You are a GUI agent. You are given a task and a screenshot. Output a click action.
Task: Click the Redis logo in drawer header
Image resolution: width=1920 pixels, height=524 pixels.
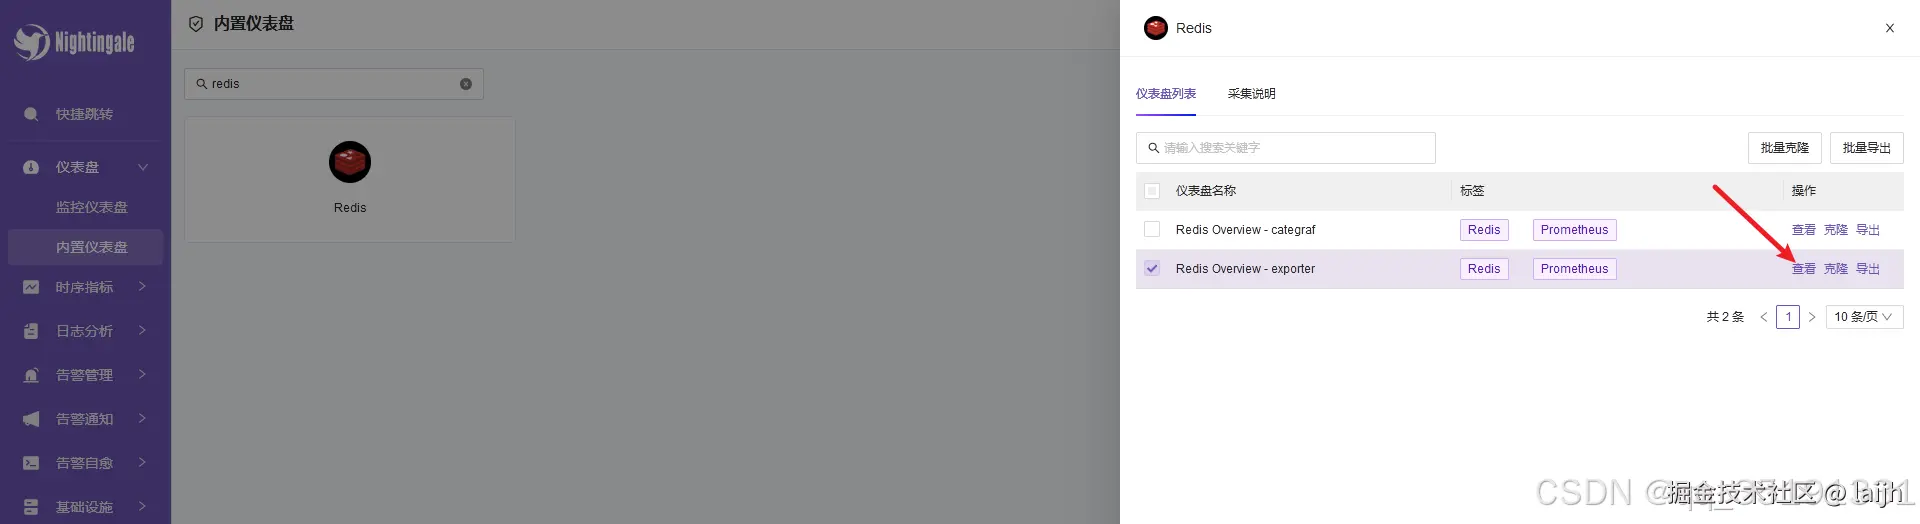pyautogui.click(x=1156, y=28)
